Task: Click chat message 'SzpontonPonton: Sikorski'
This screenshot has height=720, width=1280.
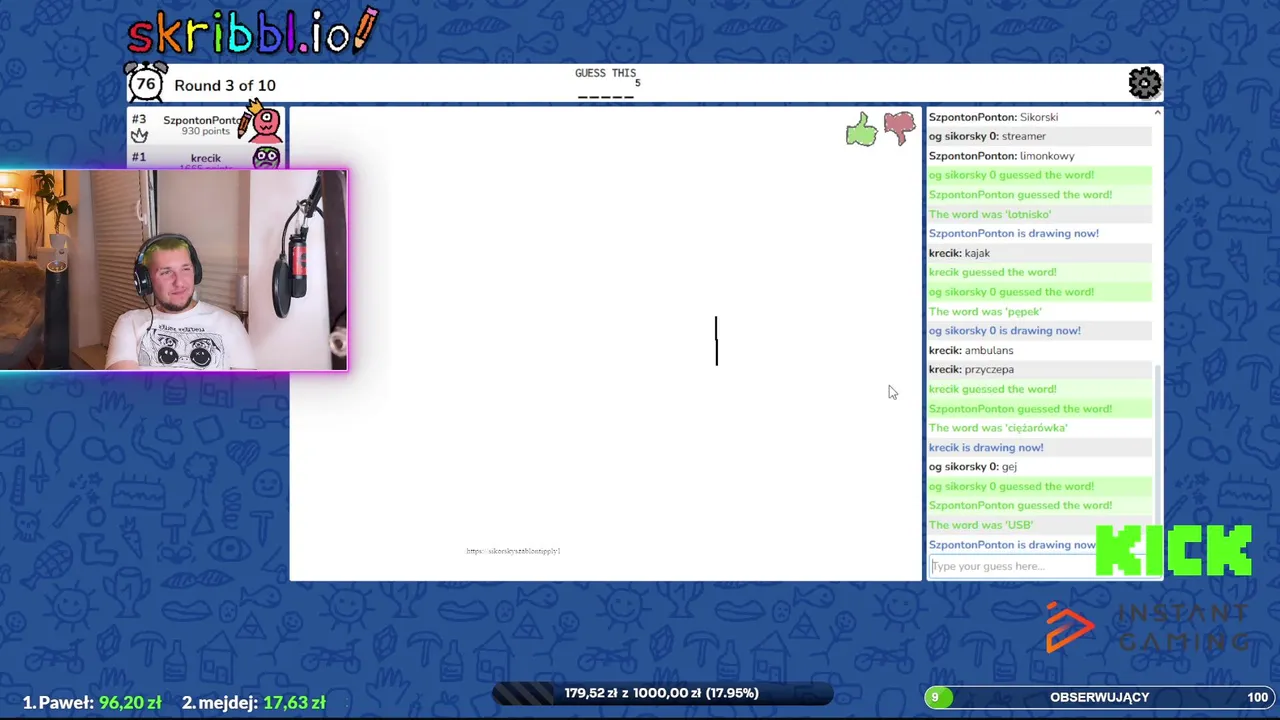Action: pos(993,117)
